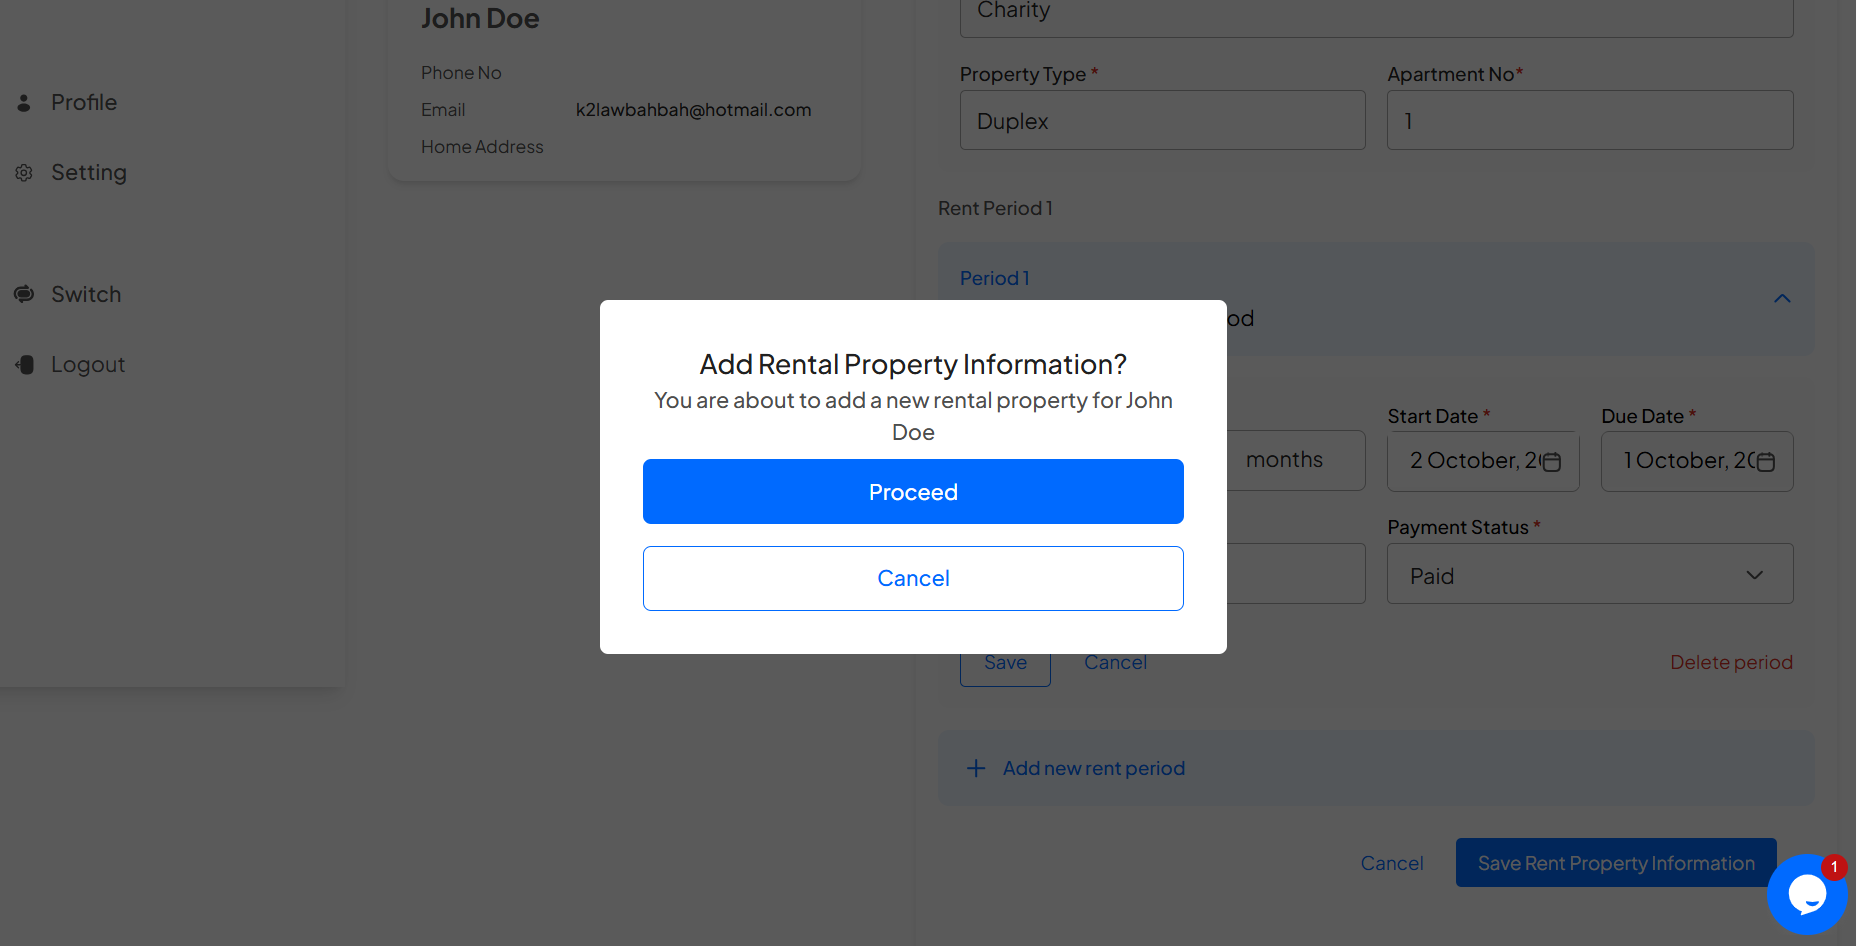
Task: Open the chat support bubble
Action: point(1807,894)
